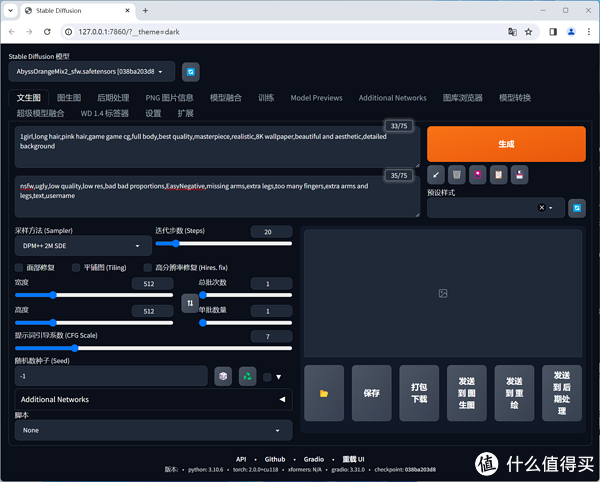Screen dimensions: 600x482
Task: Reload the browser page
Action: point(47,32)
